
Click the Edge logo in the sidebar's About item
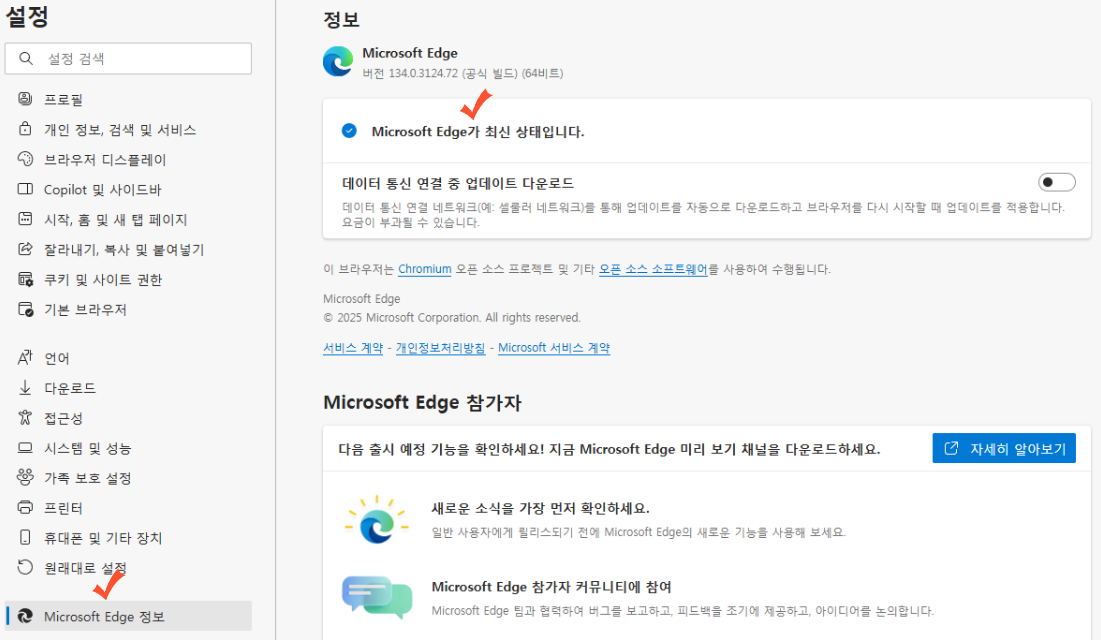[x=25, y=616]
